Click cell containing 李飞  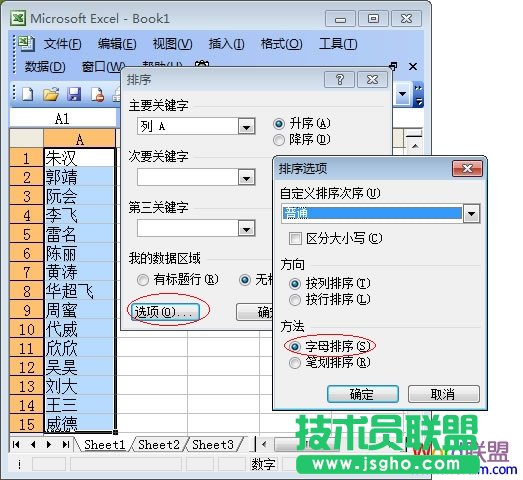pos(80,215)
